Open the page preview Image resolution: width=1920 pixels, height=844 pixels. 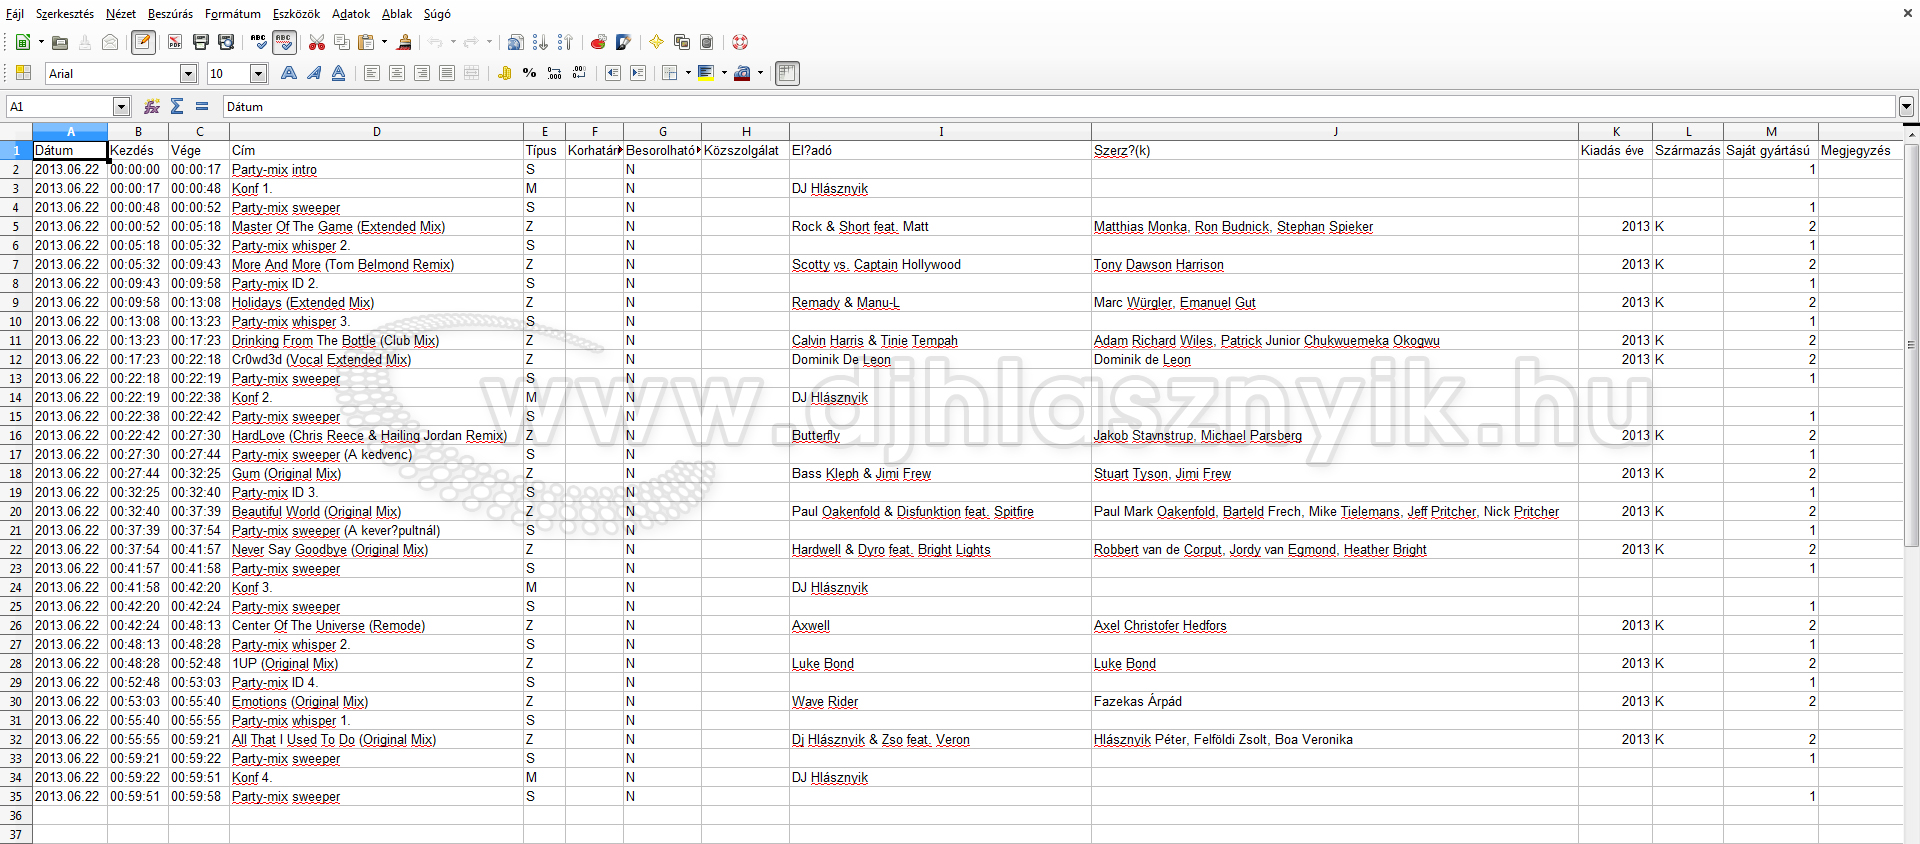[226, 42]
